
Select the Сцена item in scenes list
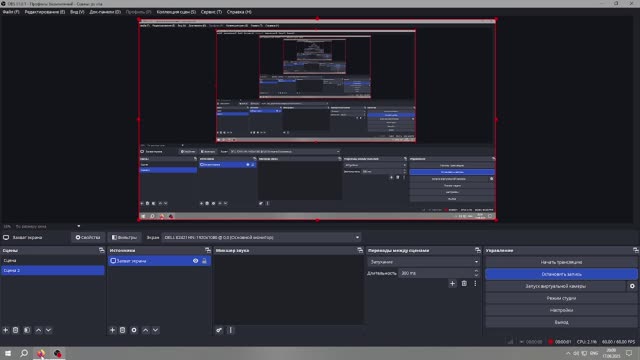(x=53, y=260)
